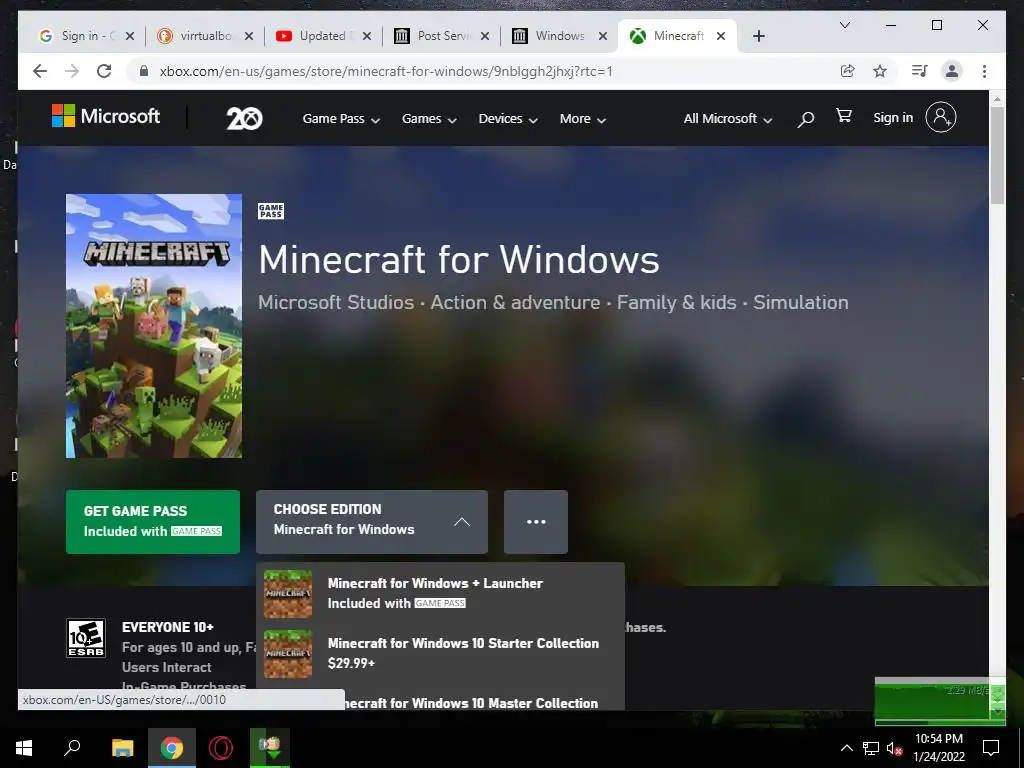
Task: Click the Minecraft box art image
Action: click(154, 326)
